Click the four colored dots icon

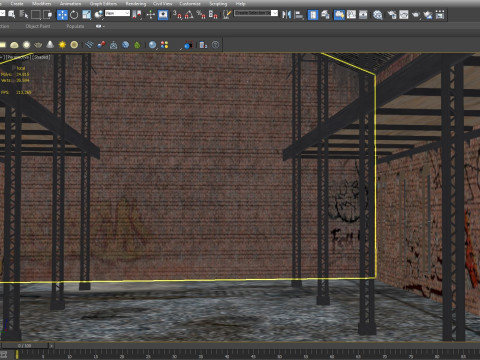click(164, 45)
